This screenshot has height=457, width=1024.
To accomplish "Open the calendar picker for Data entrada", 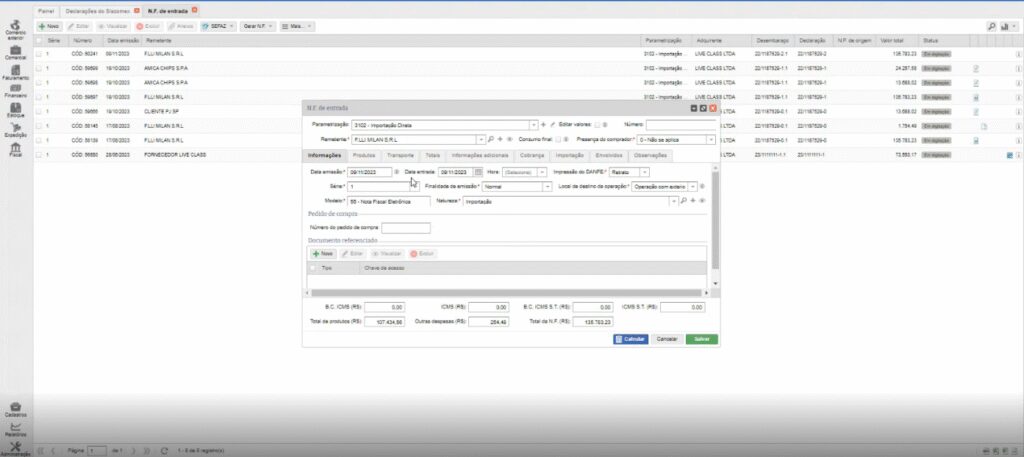I will pos(479,172).
